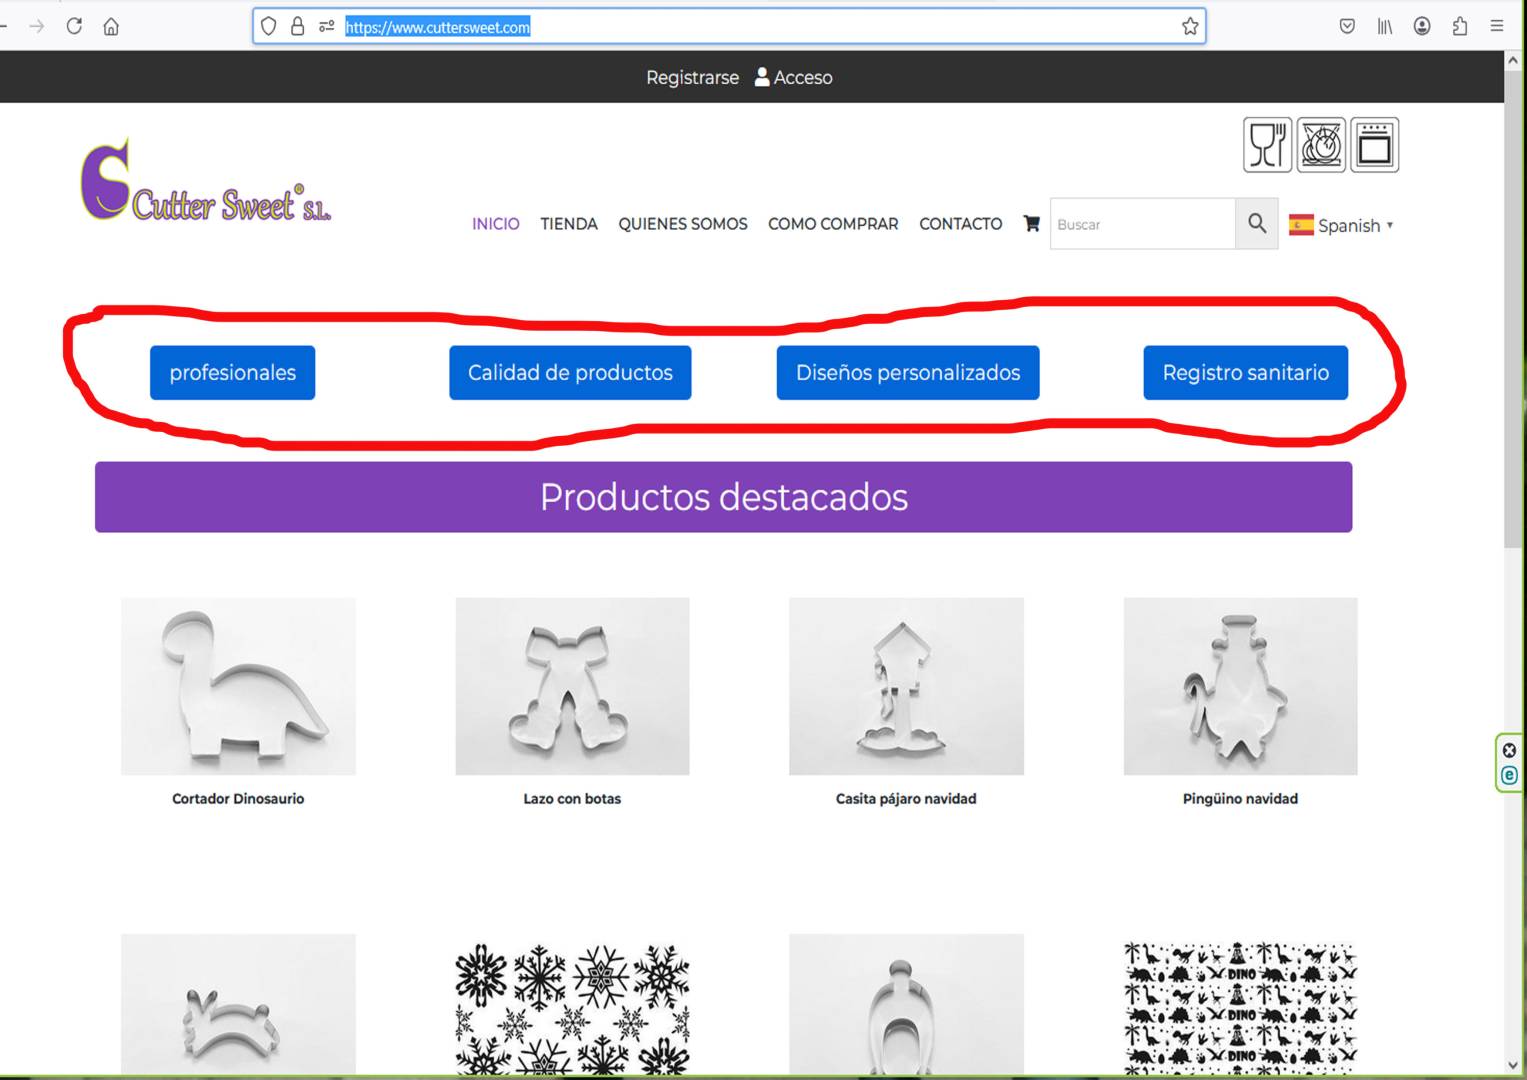Click the Productos destacados banner
This screenshot has height=1080, width=1527.
pyautogui.click(x=724, y=497)
